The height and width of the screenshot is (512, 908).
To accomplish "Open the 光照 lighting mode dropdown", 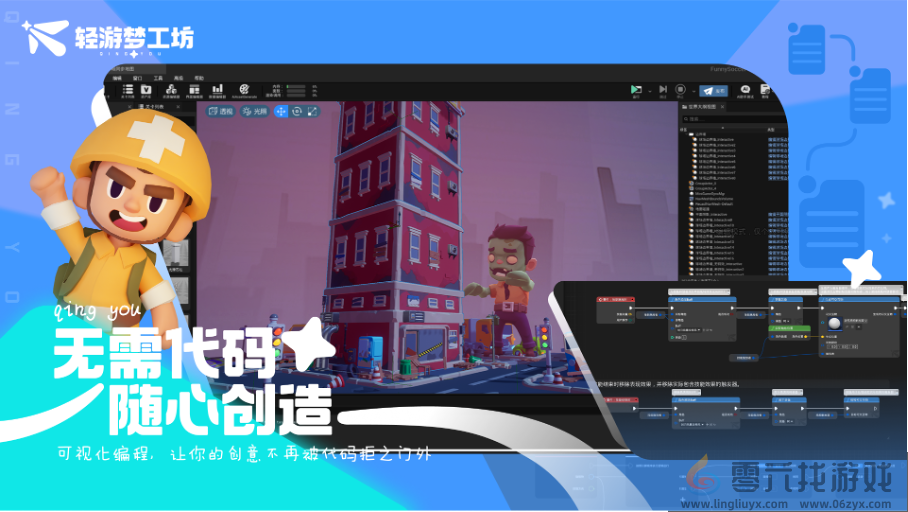I will pyautogui.click(x=254, y=112).
